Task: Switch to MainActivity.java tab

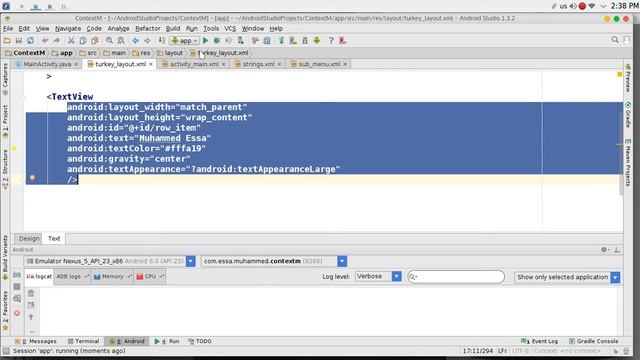Action: pos(47,64)
